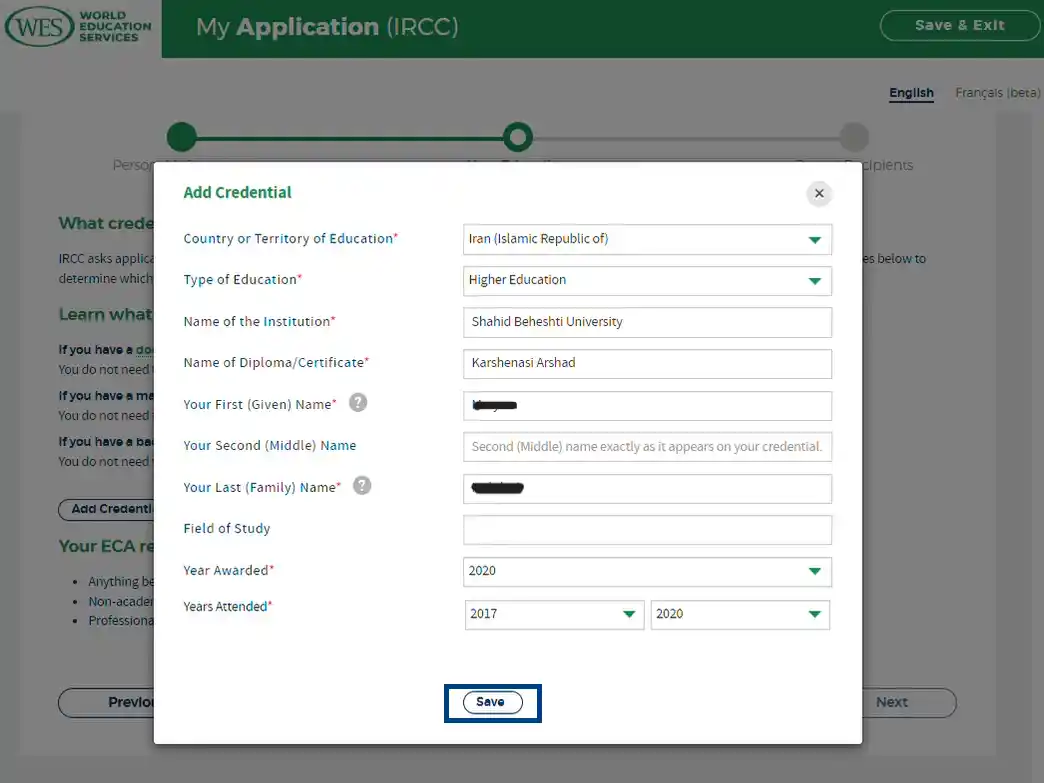Click last grey progress step circle
This screenshot has width=1044, height=783.
point(854,137)
